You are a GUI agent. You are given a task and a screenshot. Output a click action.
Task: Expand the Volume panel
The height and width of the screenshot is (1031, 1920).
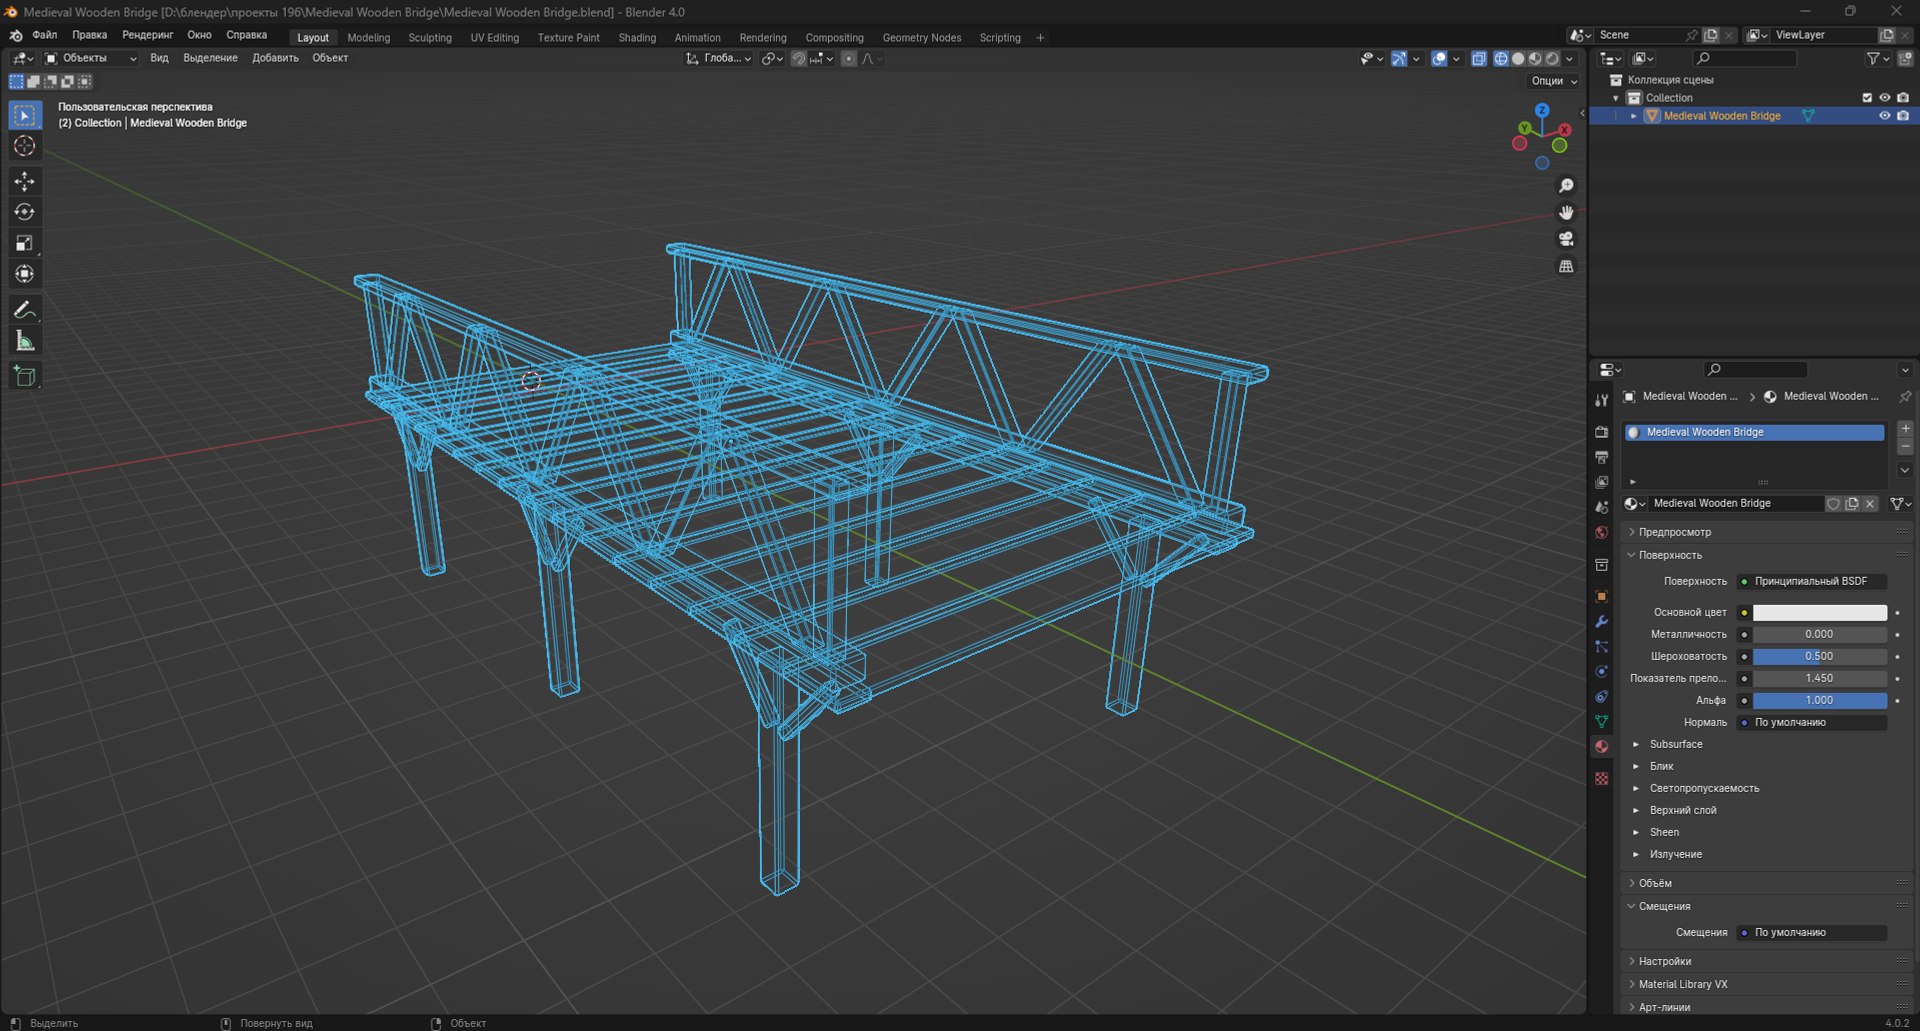[x=1655, y=883]
